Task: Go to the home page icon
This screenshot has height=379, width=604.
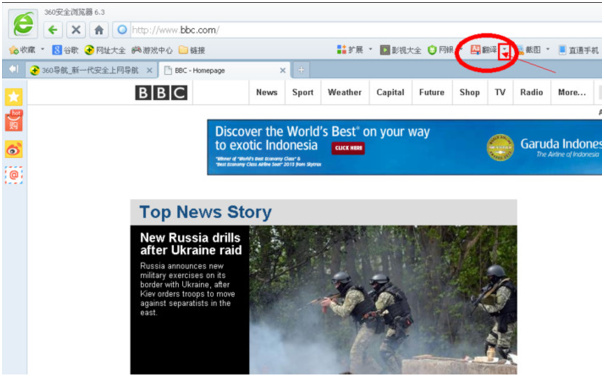Action: [99, 30]
